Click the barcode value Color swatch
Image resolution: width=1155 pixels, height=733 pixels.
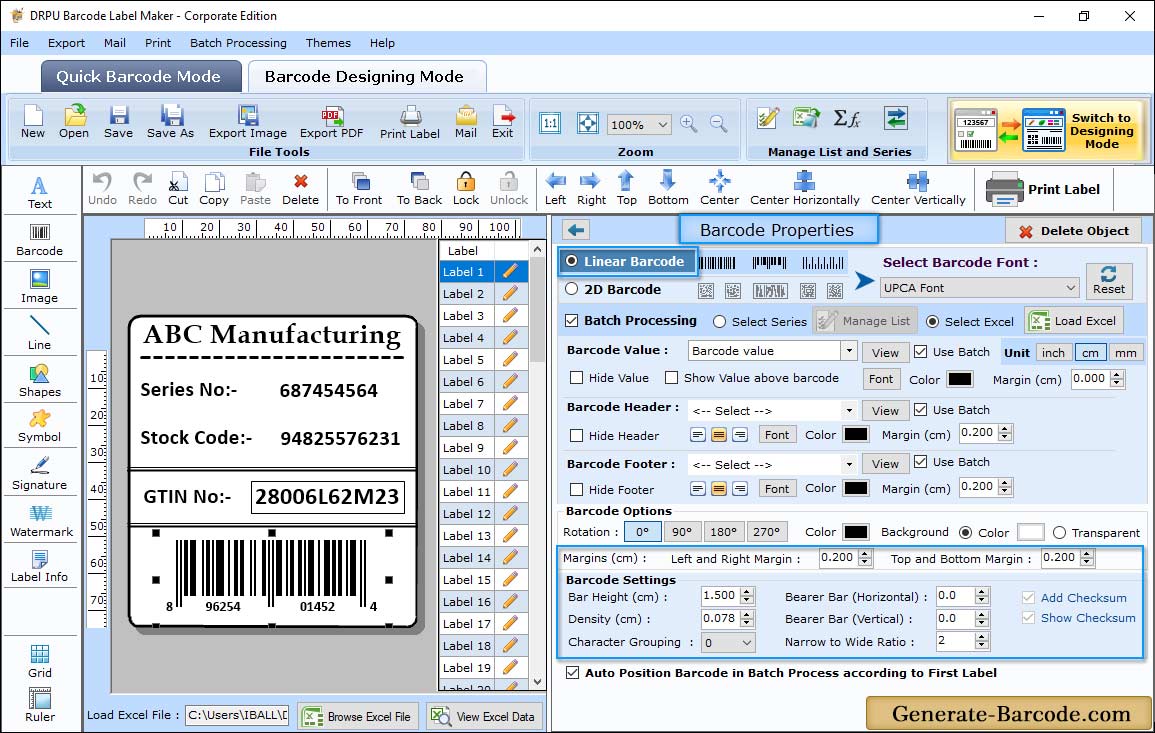point(959,379)
